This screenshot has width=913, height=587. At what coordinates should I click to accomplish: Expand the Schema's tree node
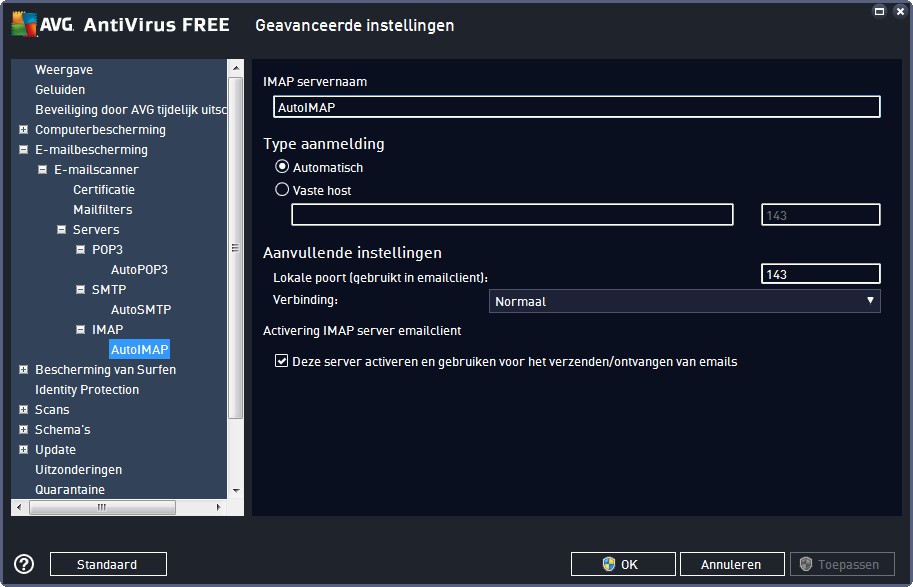tap(23, 429)
